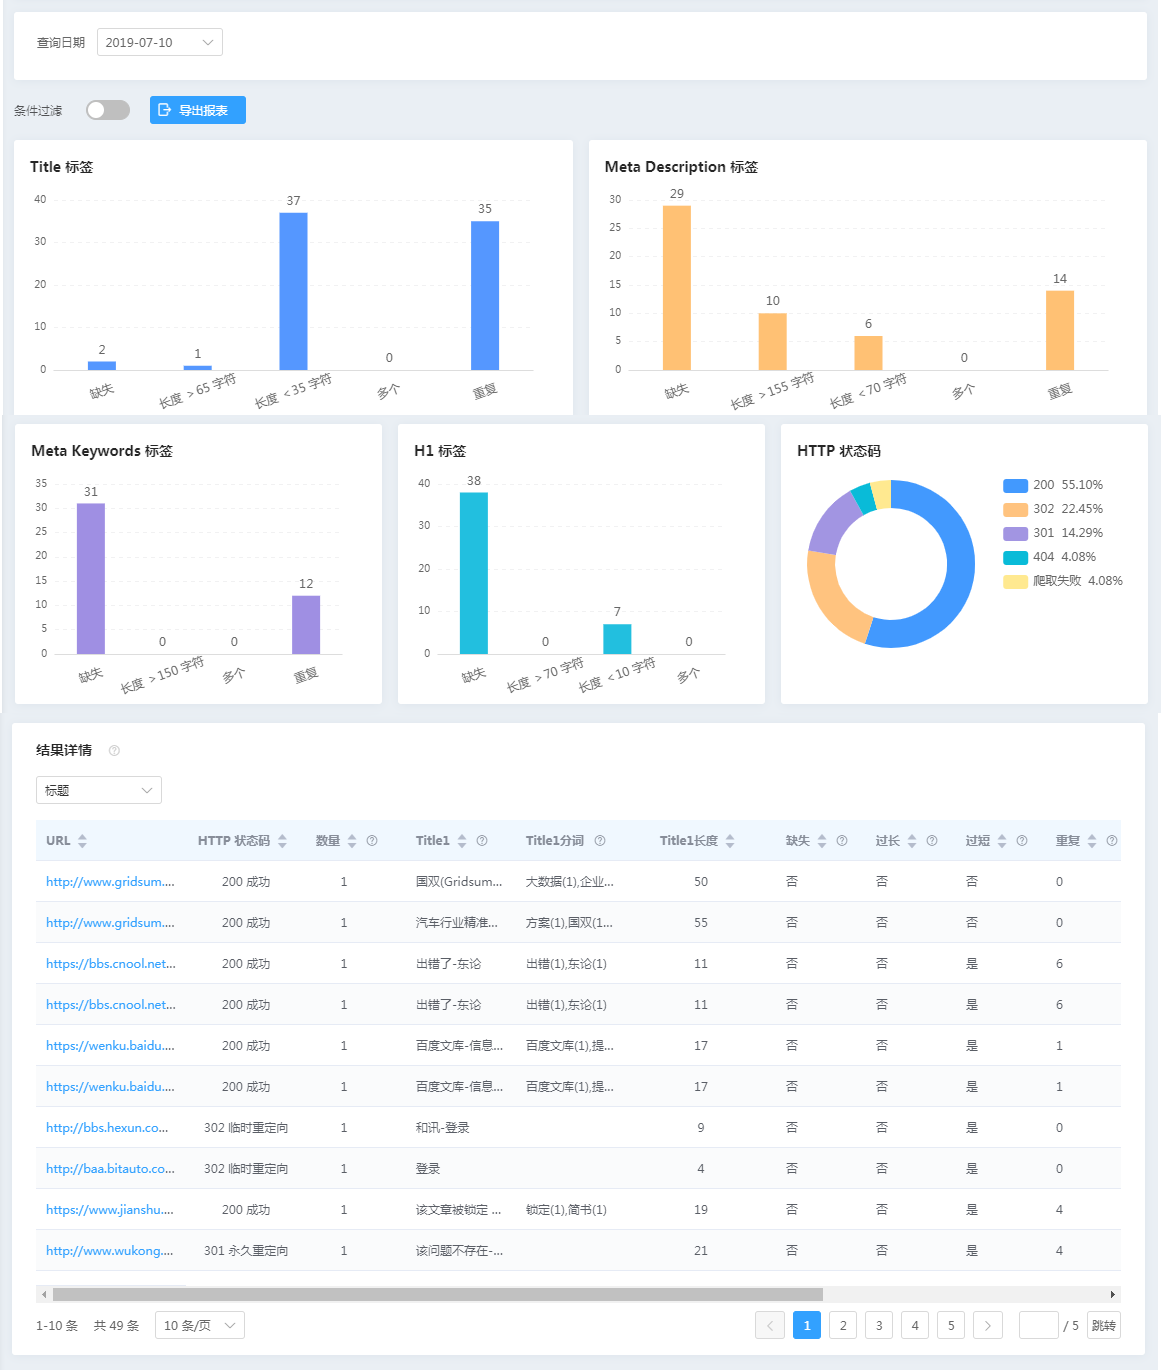Click help icon next to 缺失
This screenshot has width=1161, height=1370.
pos(842,841)
